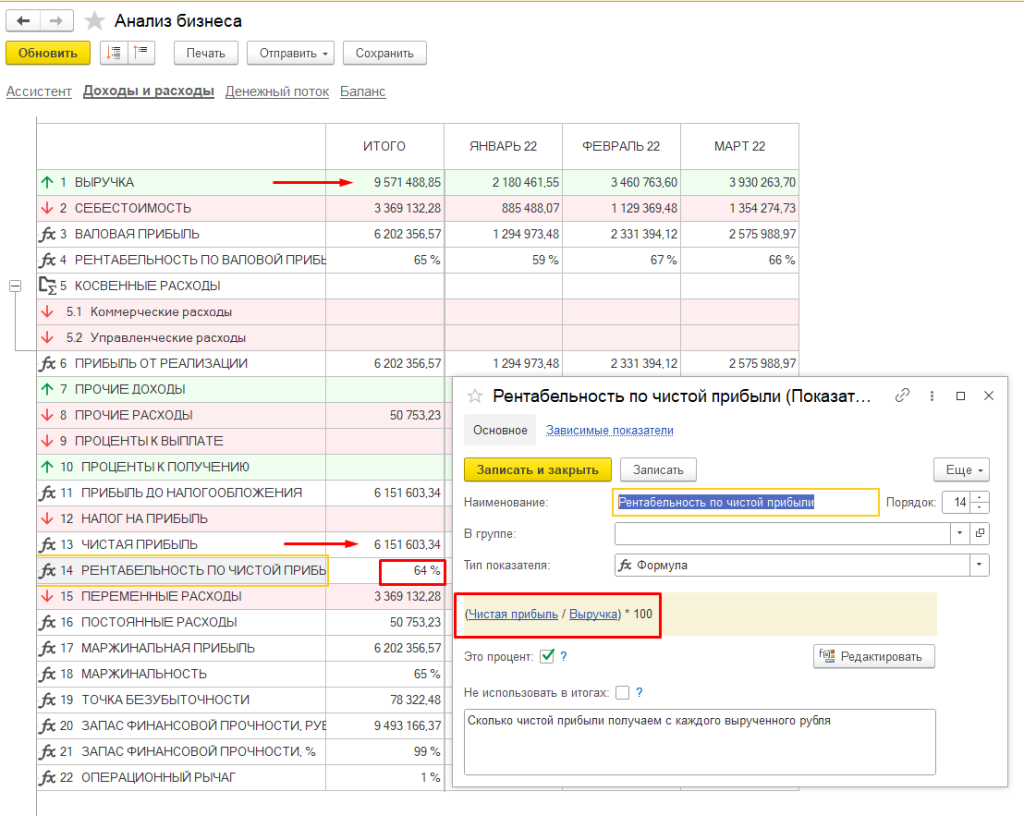Open the Отправить dropdown button
This screenshot has height=816, width=1024.
coord(291,53)
